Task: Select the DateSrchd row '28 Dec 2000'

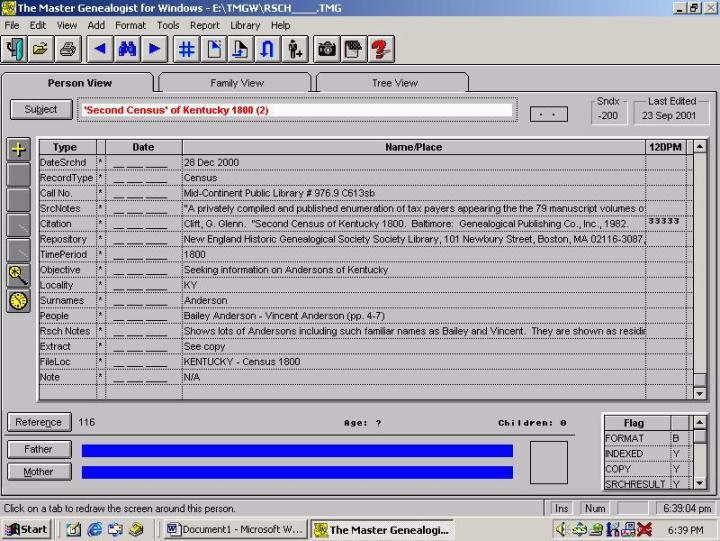Action: point(366,163)
